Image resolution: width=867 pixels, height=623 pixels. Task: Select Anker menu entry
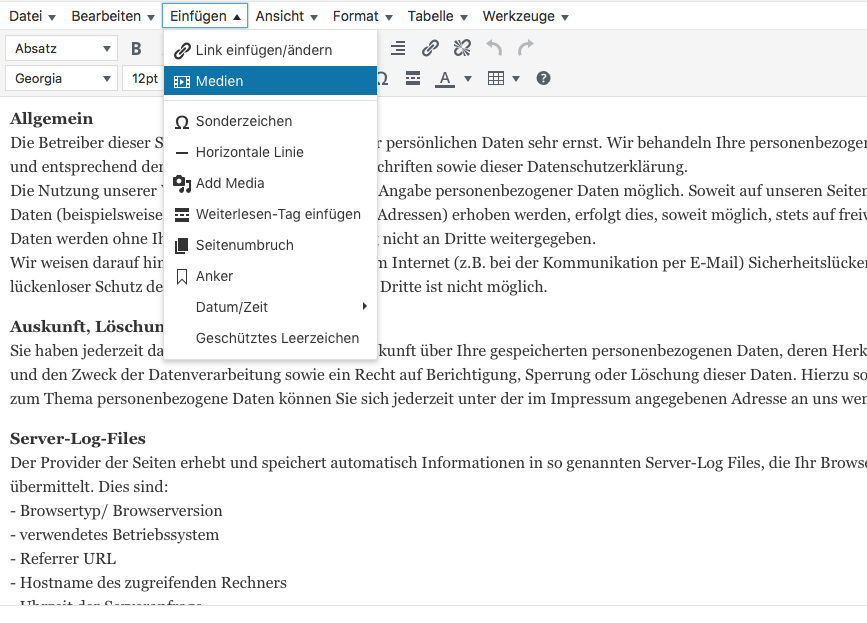(270, 276)
